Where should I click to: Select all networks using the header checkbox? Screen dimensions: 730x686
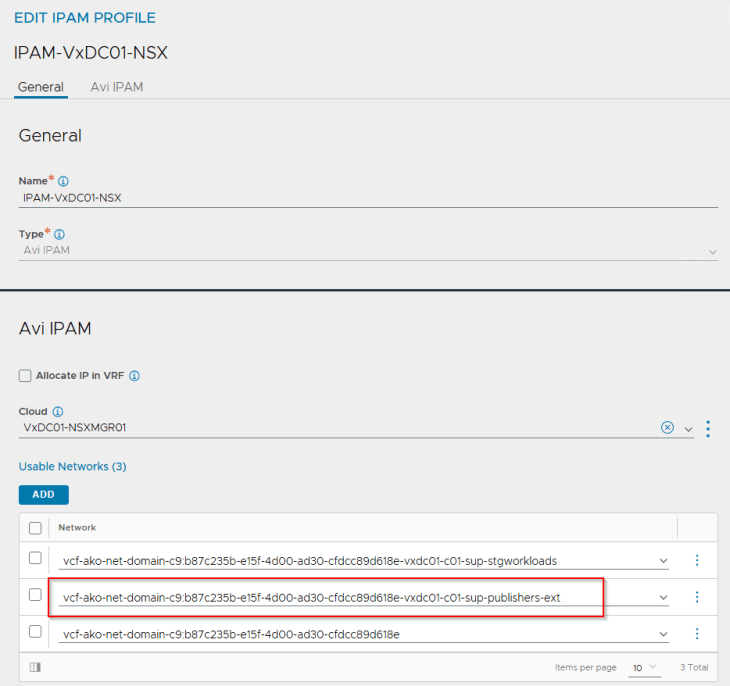pos(35,528)
